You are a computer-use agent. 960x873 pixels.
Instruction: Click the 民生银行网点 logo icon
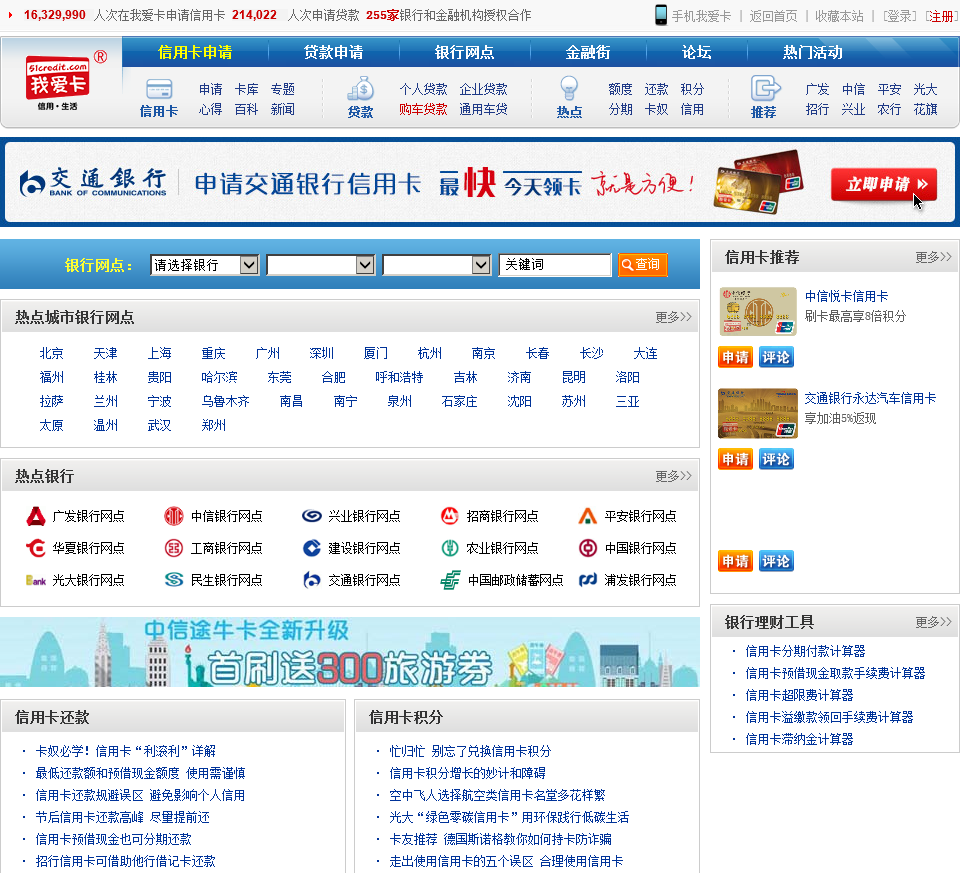[x=174, y=580]
